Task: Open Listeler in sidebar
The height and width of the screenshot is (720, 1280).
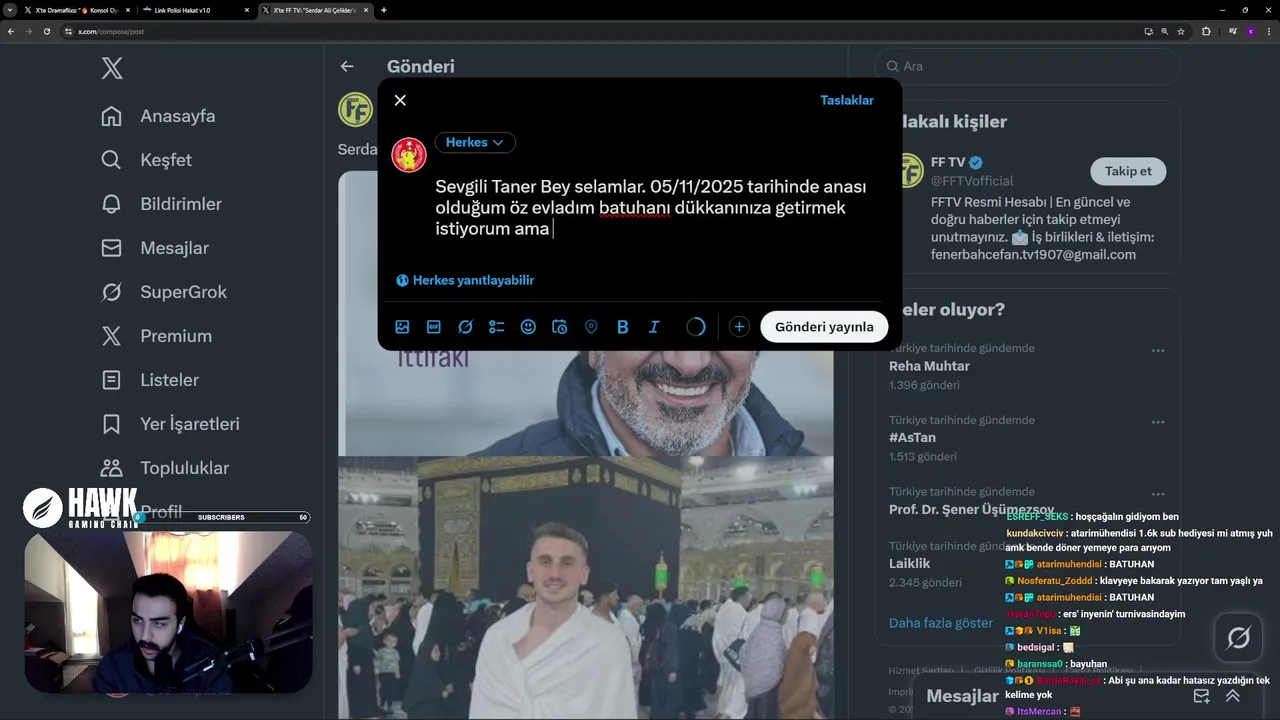Action: 150,380
